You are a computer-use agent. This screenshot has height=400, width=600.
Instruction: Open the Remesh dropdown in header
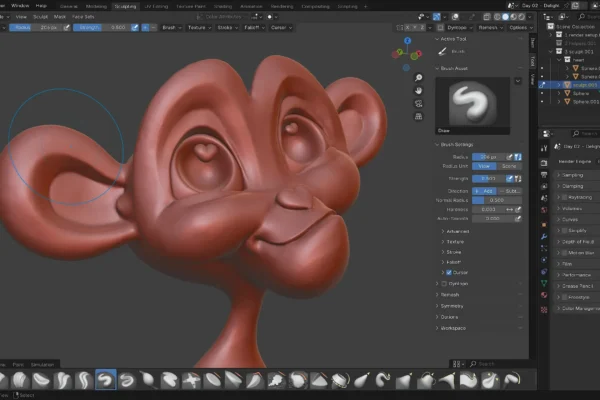pyautogui.click(x=491, y=28)
